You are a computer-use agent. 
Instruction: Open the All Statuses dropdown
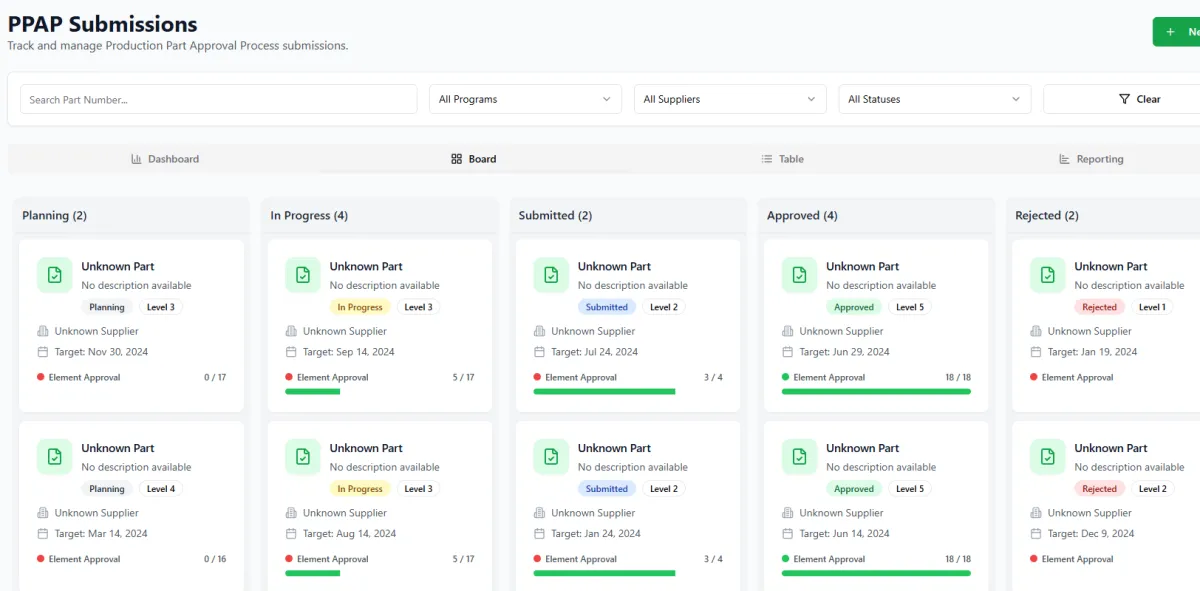934,99
